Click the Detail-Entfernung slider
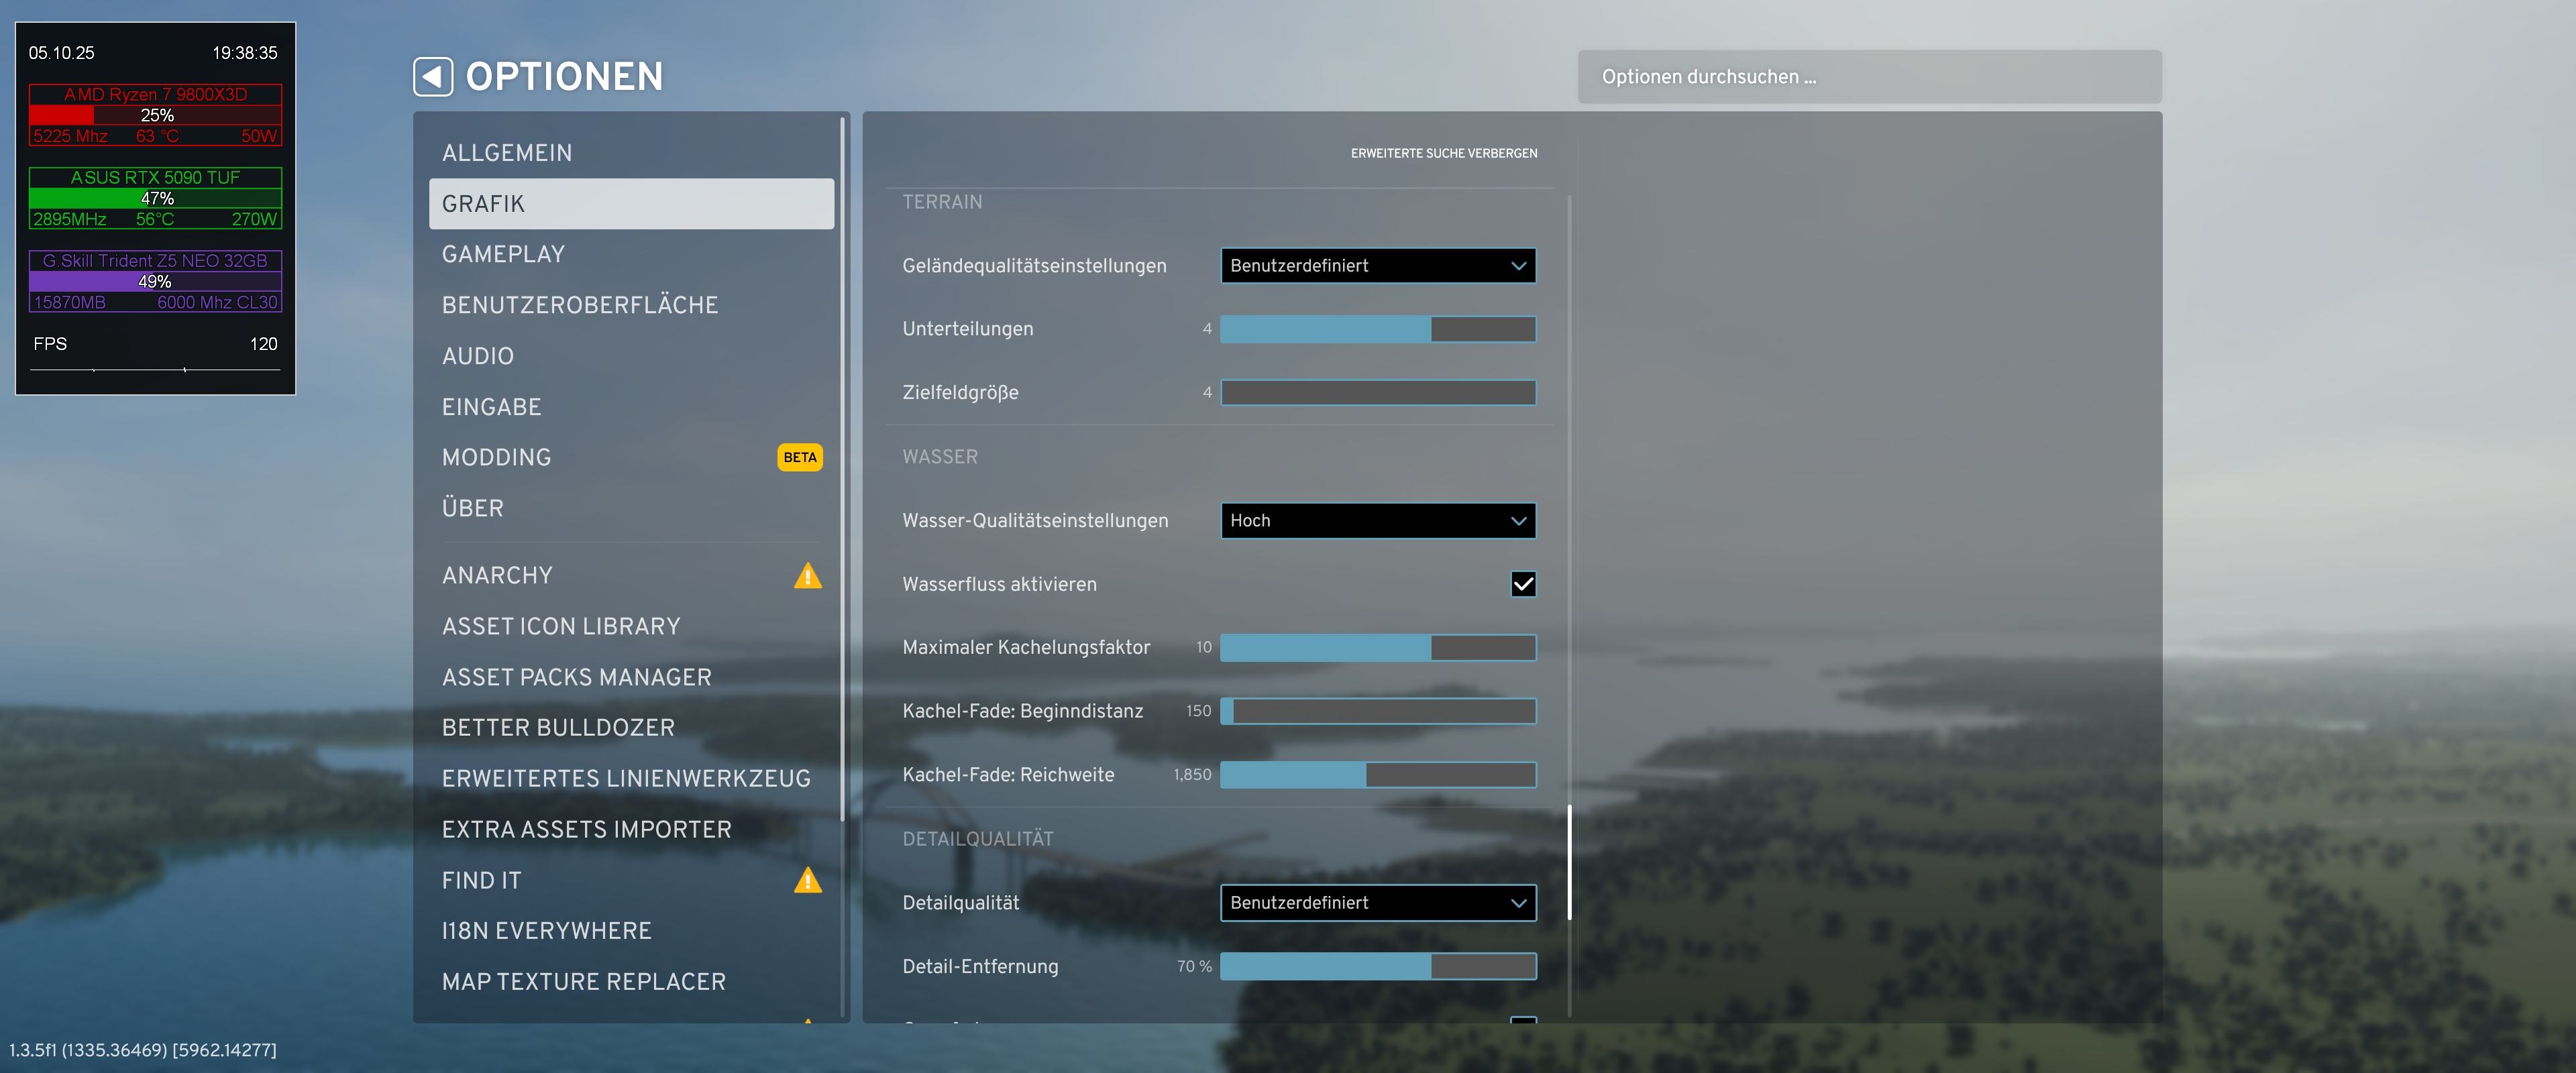 1377,966
